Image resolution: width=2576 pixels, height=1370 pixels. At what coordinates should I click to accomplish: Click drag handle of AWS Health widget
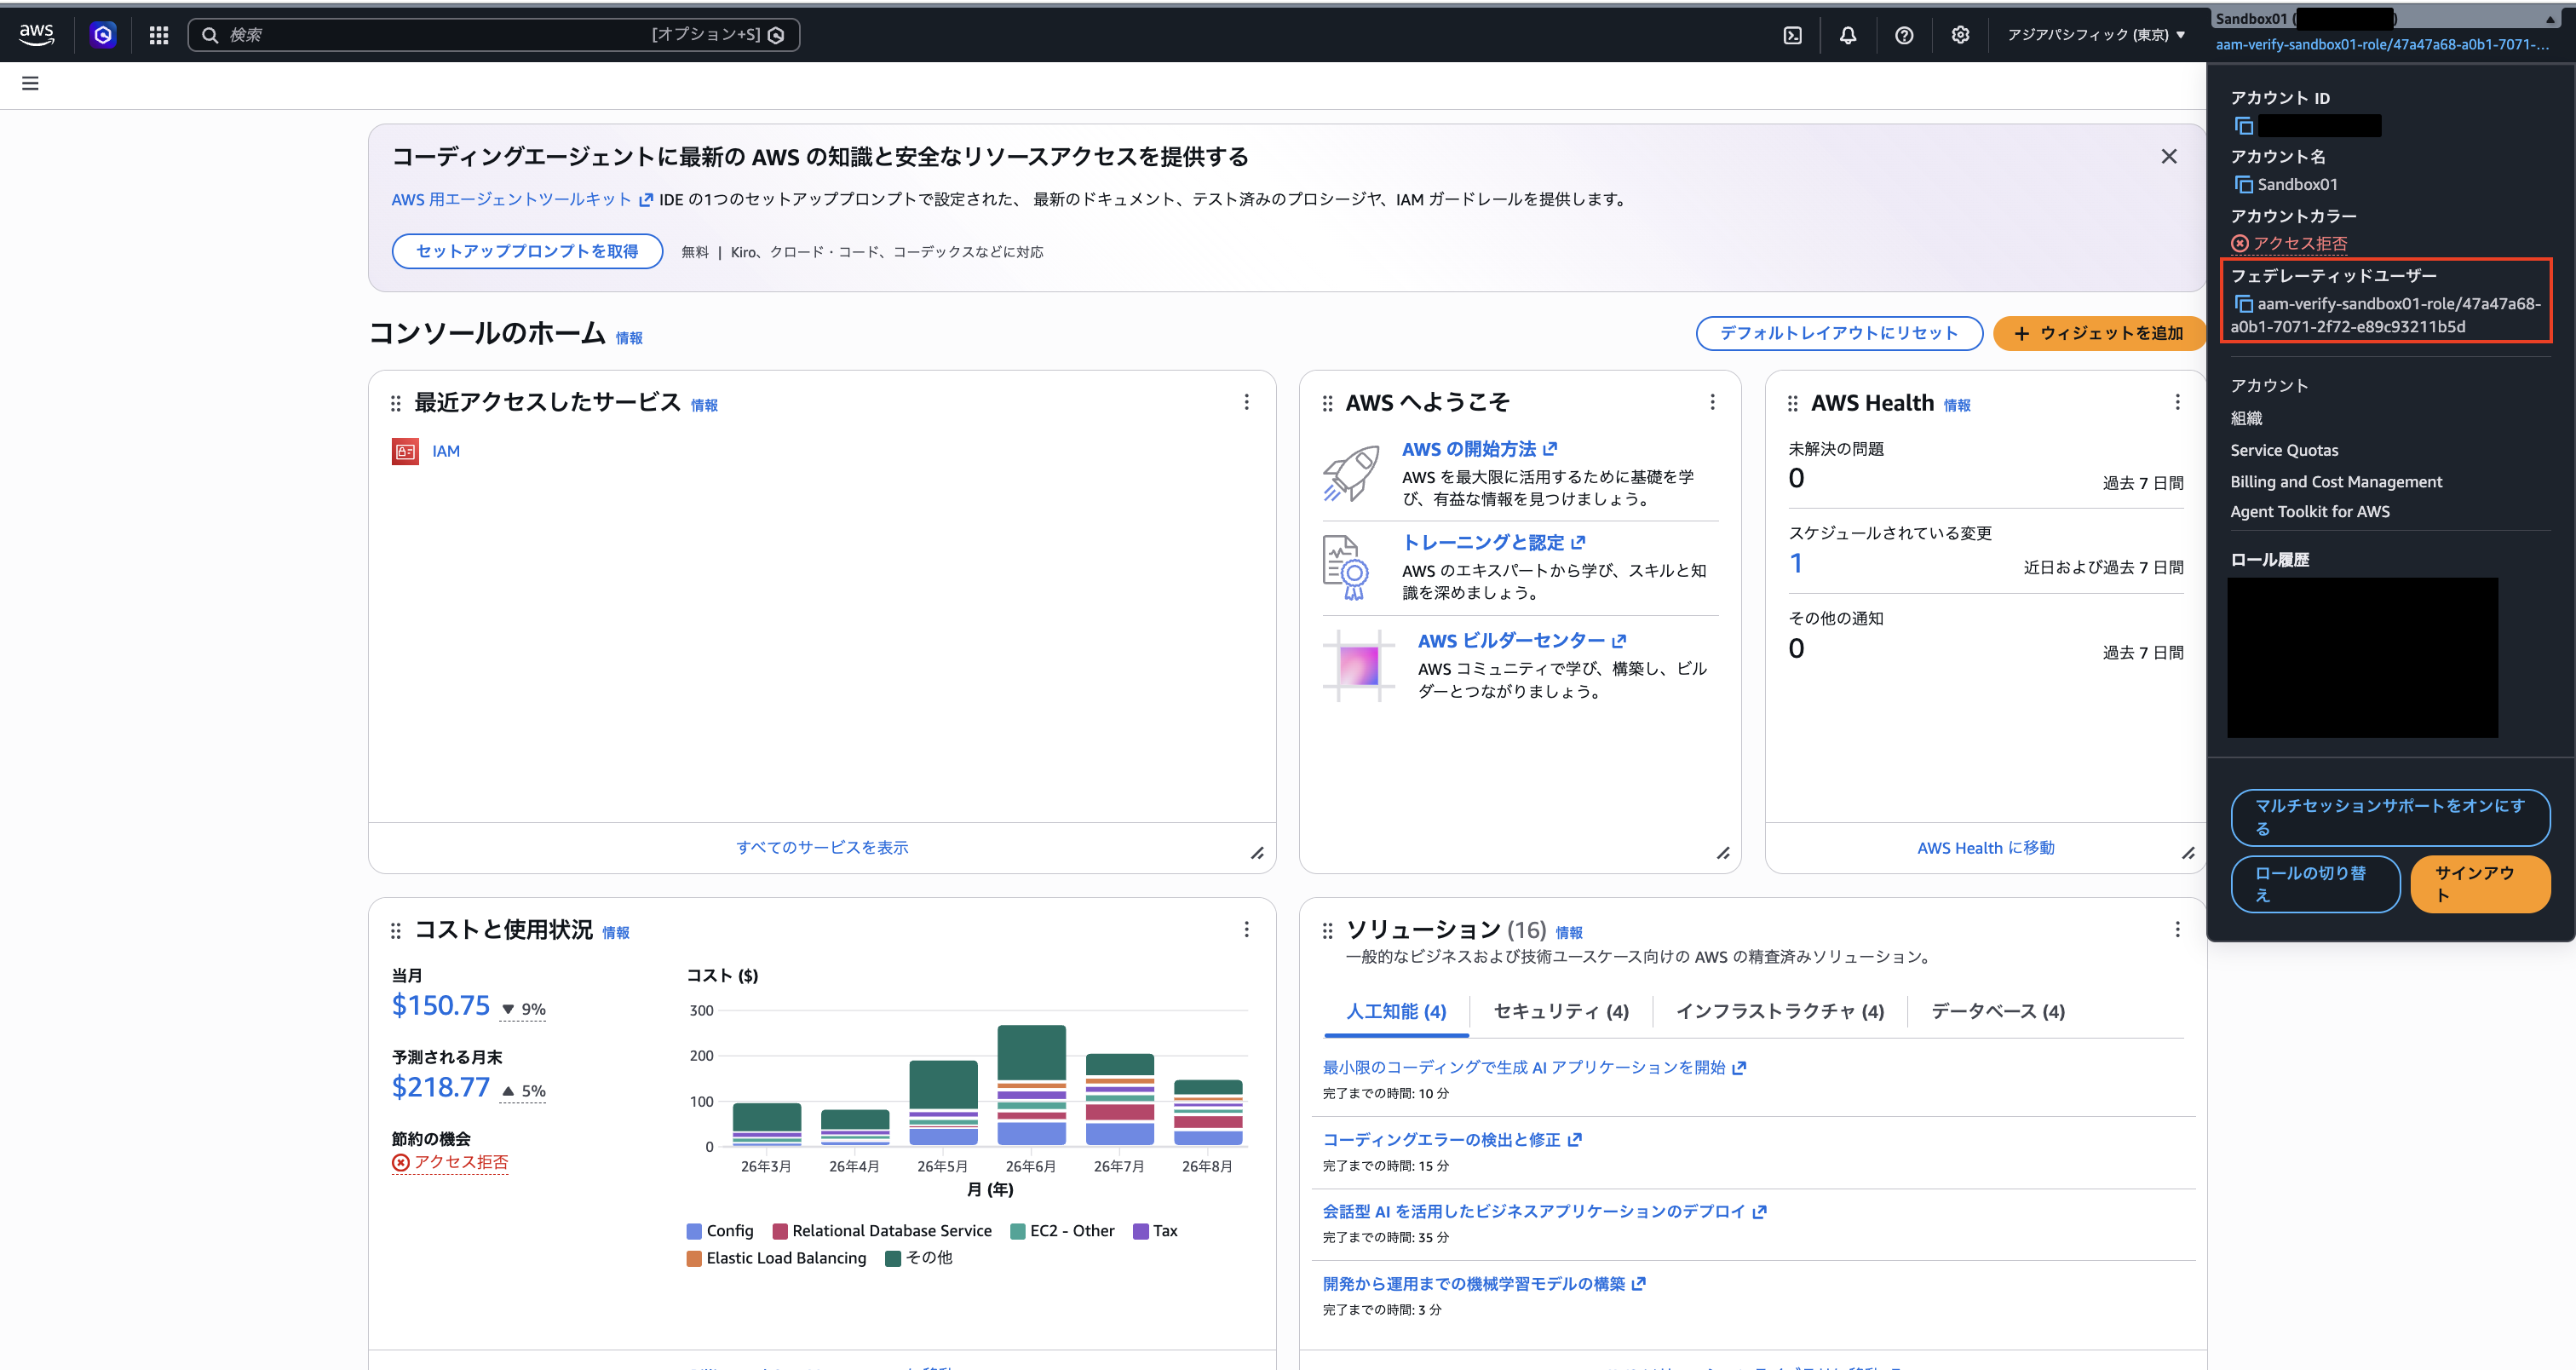coord(1792,403)
